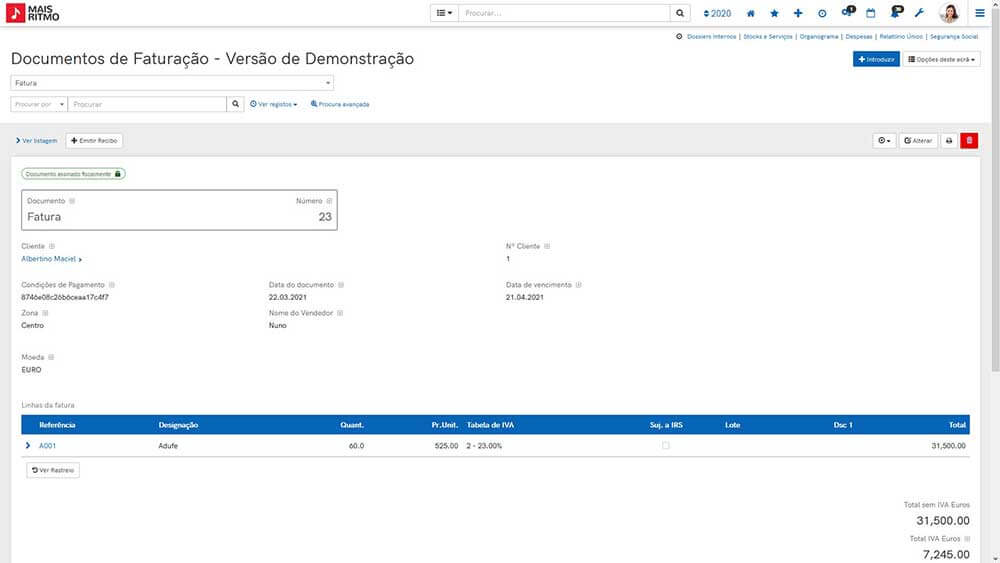Open the Opções deste ecrã dropdown
The image size is (1000, 563).
click(942, 60)
